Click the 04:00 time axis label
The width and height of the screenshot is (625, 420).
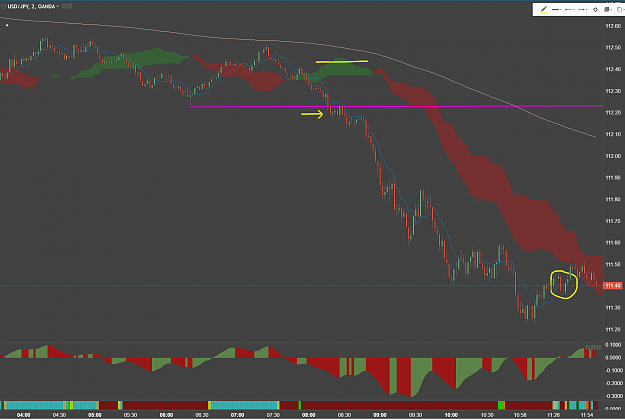pos(24,415)
